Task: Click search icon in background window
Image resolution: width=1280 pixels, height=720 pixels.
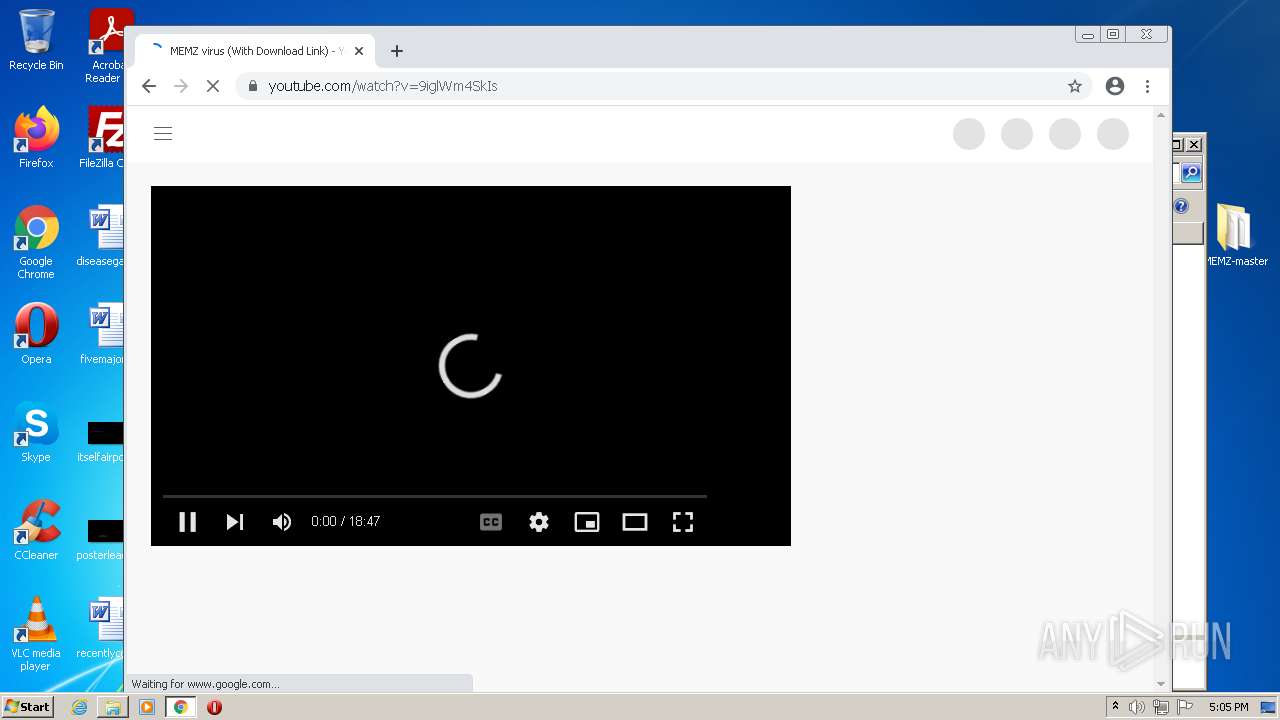Action: (1191, 173)
